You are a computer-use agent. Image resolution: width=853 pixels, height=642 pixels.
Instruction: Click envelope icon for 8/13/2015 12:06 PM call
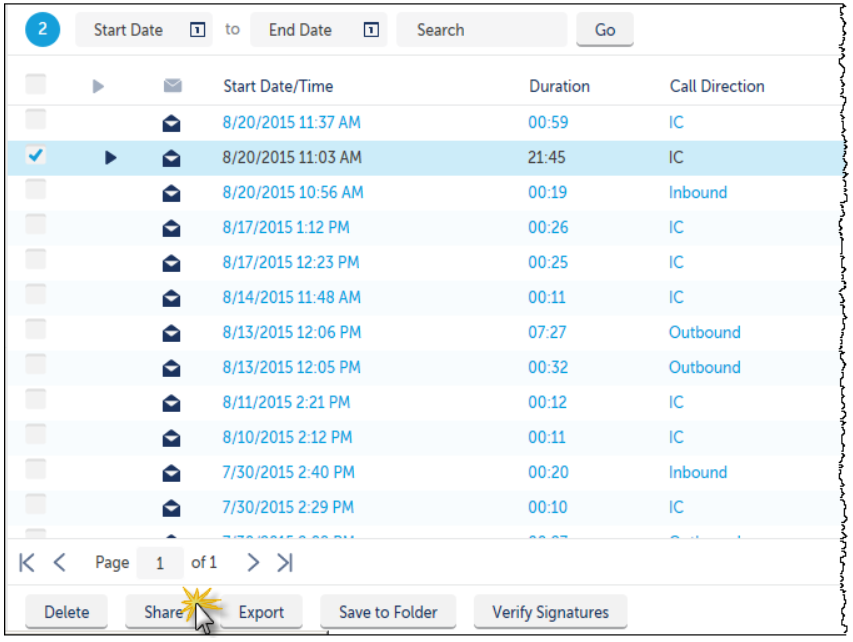[171, 333]
